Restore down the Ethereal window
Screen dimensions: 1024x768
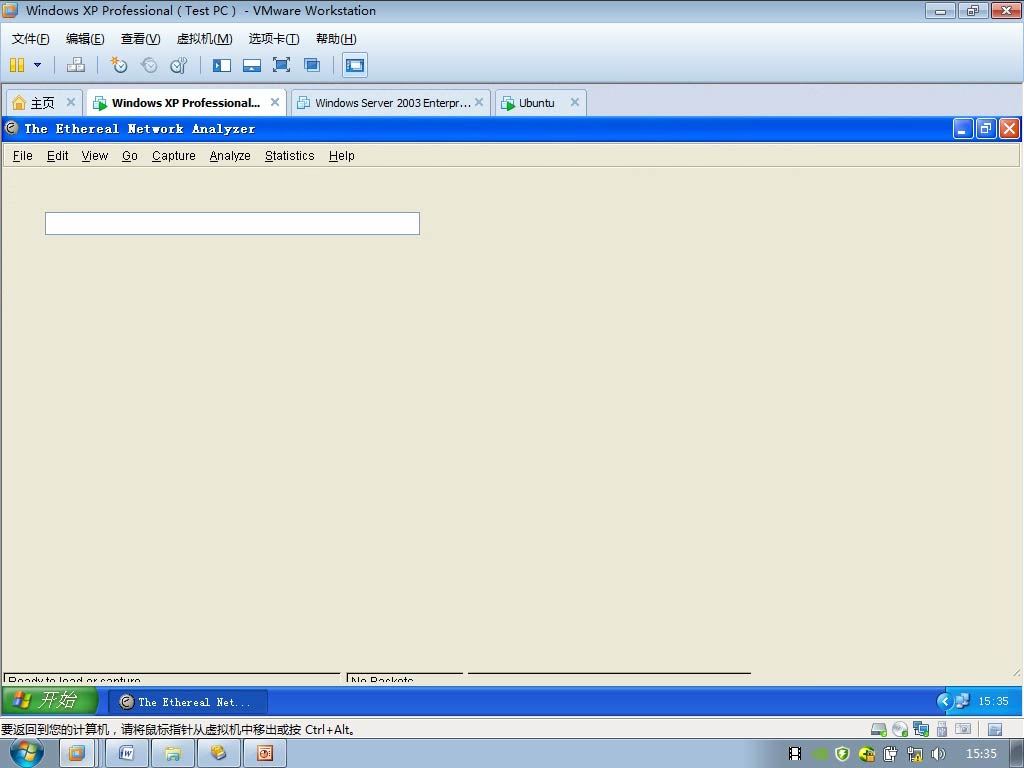pos(985,129)
